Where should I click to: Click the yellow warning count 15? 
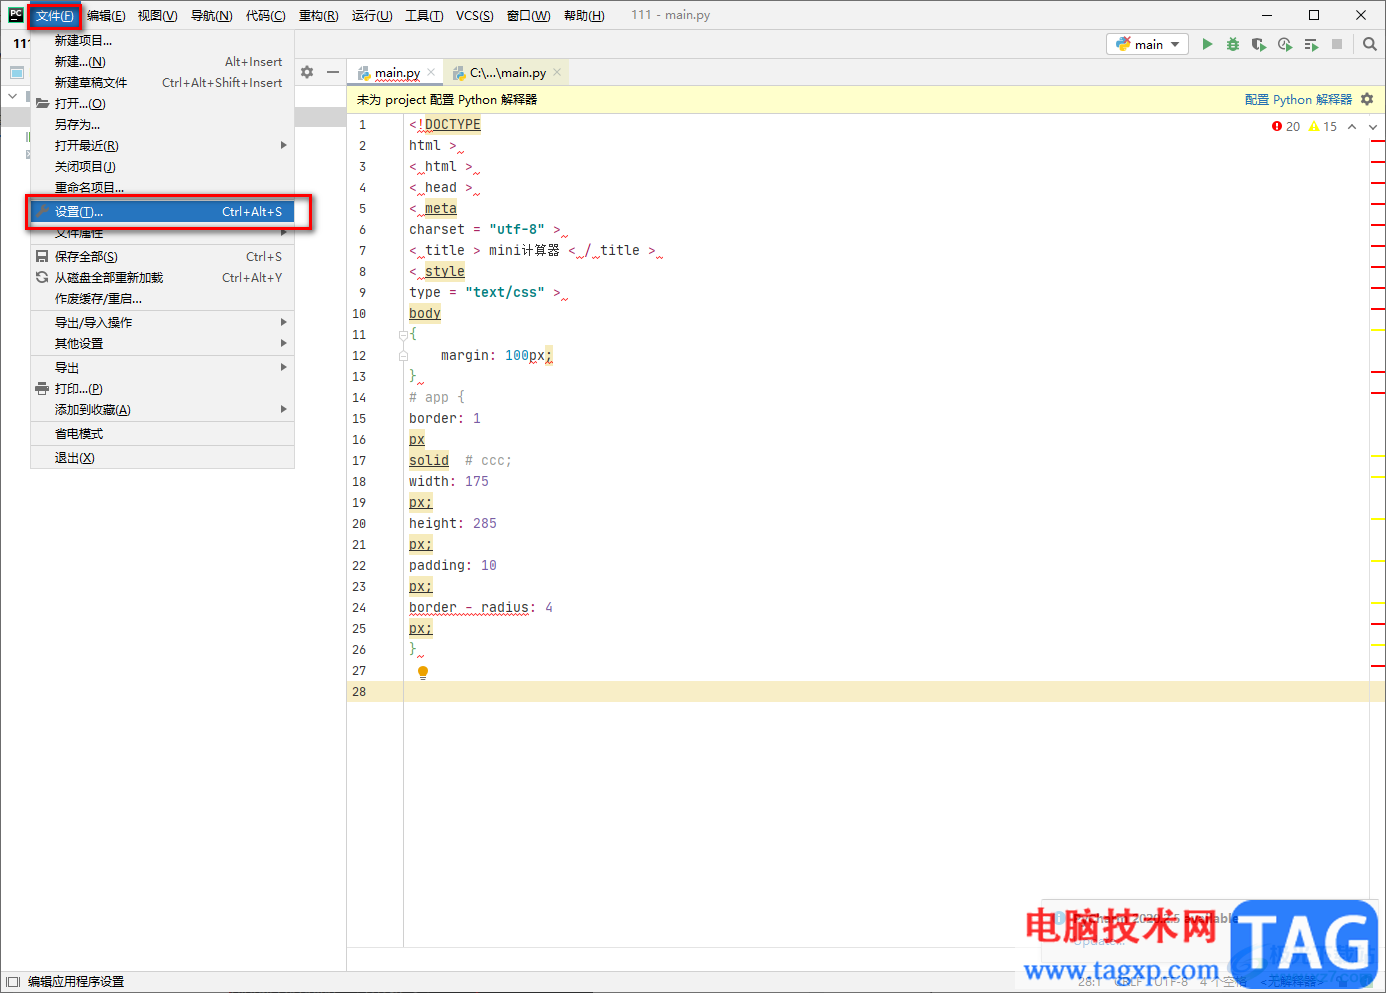(x=1323, y=126)
